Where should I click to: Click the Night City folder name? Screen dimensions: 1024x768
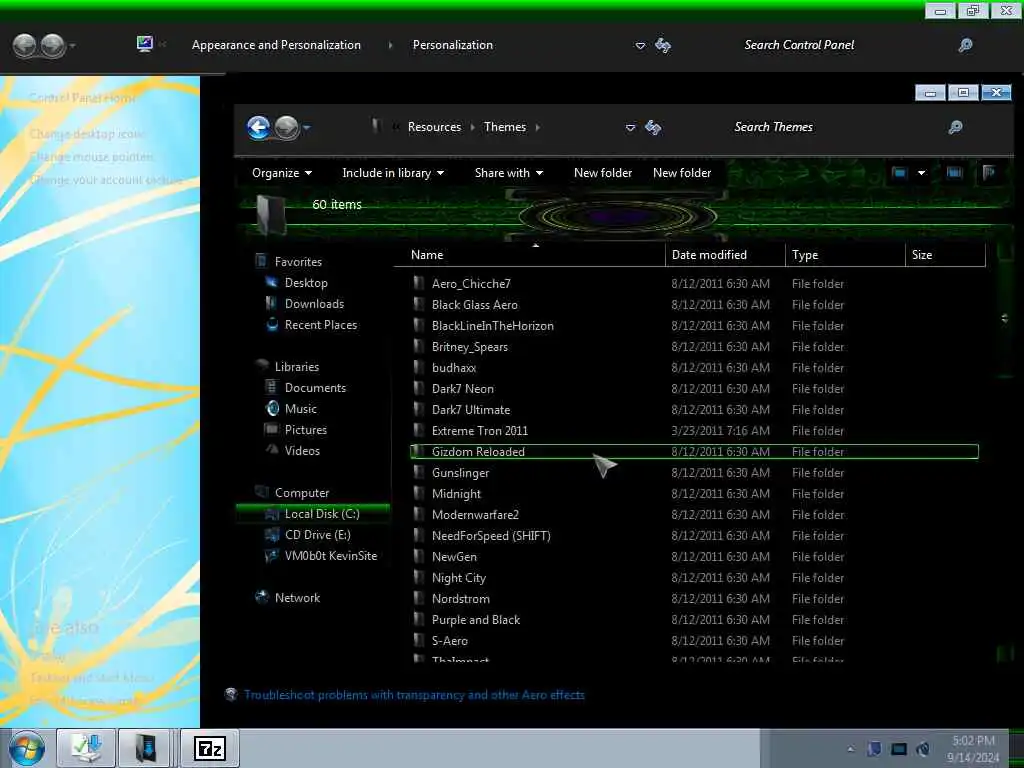click(458, 578)
